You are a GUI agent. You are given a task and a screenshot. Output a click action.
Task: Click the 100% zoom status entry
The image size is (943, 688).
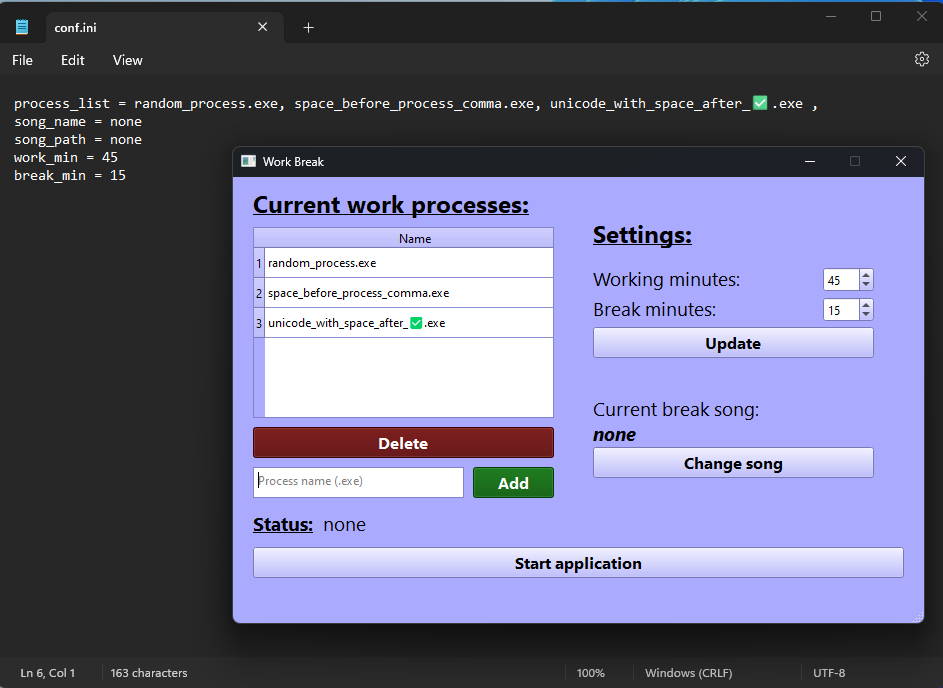point(591,673)
